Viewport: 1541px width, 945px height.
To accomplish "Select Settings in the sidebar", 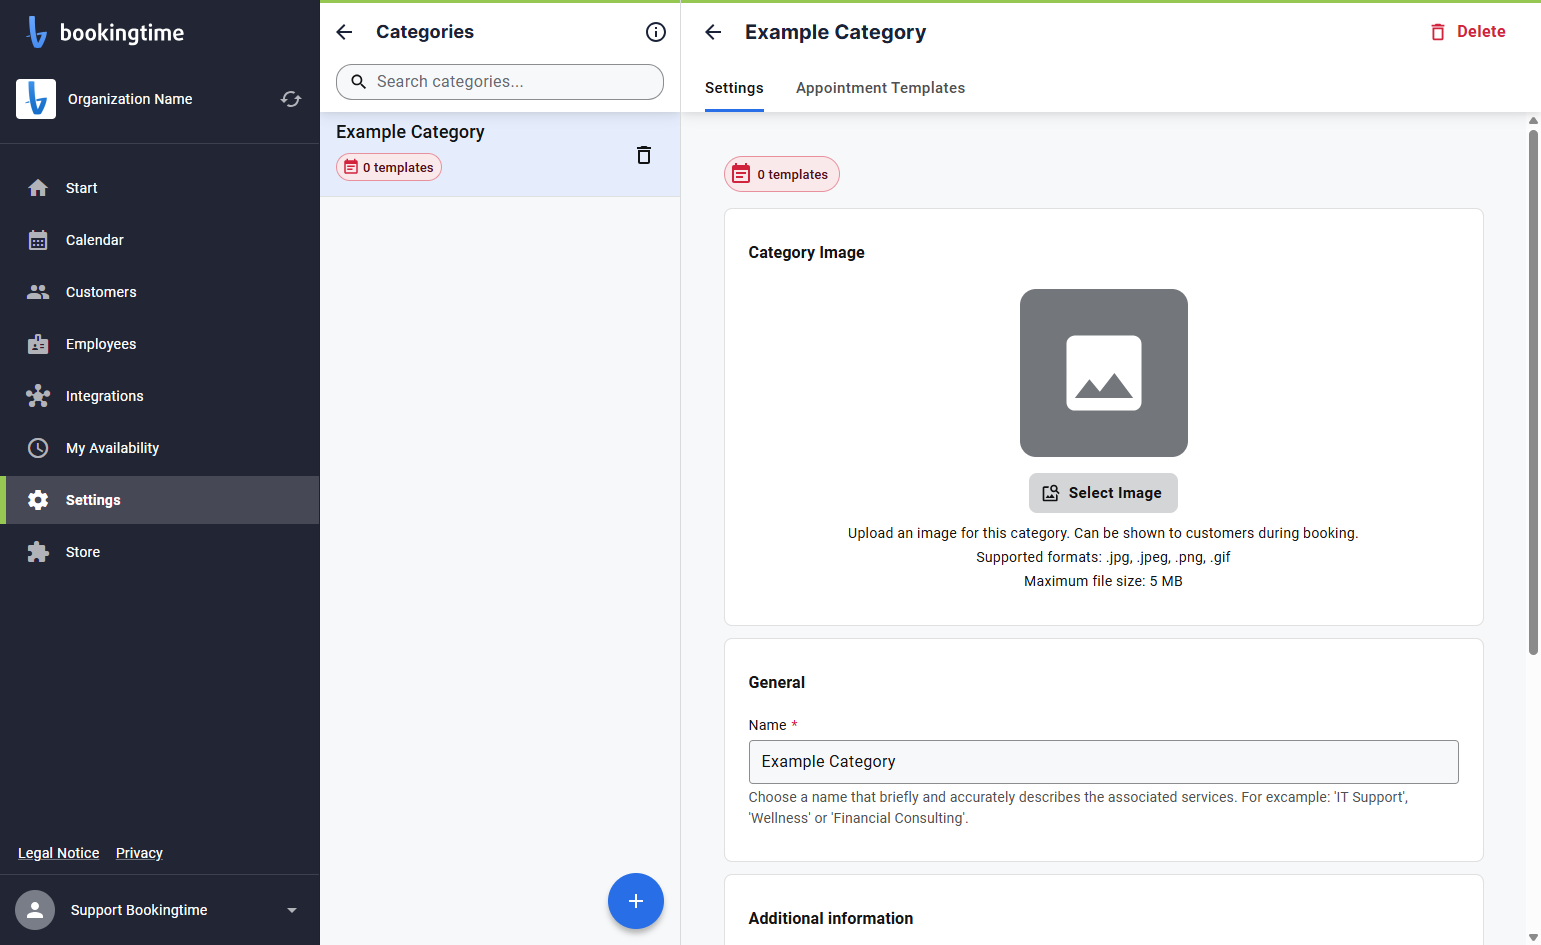I will (x=160, y=500).
